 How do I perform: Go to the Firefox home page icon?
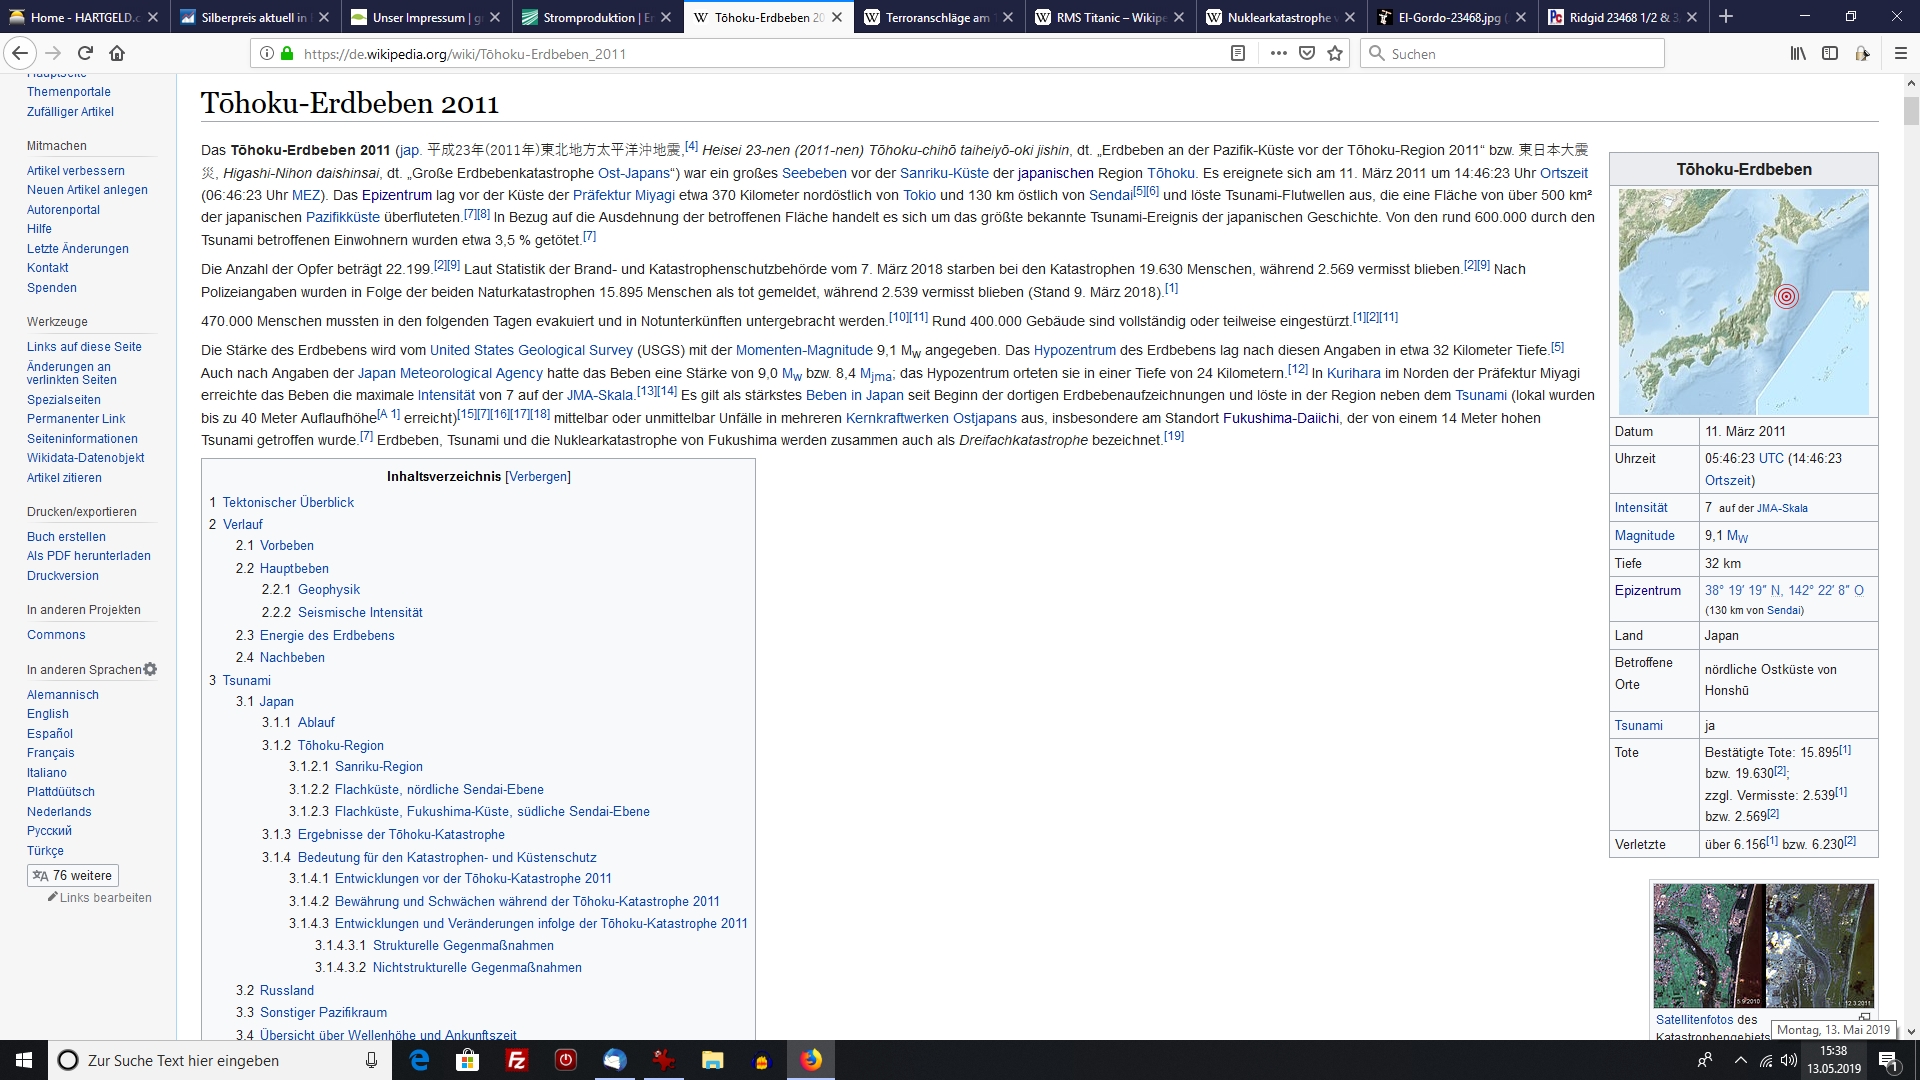(117, 53)
